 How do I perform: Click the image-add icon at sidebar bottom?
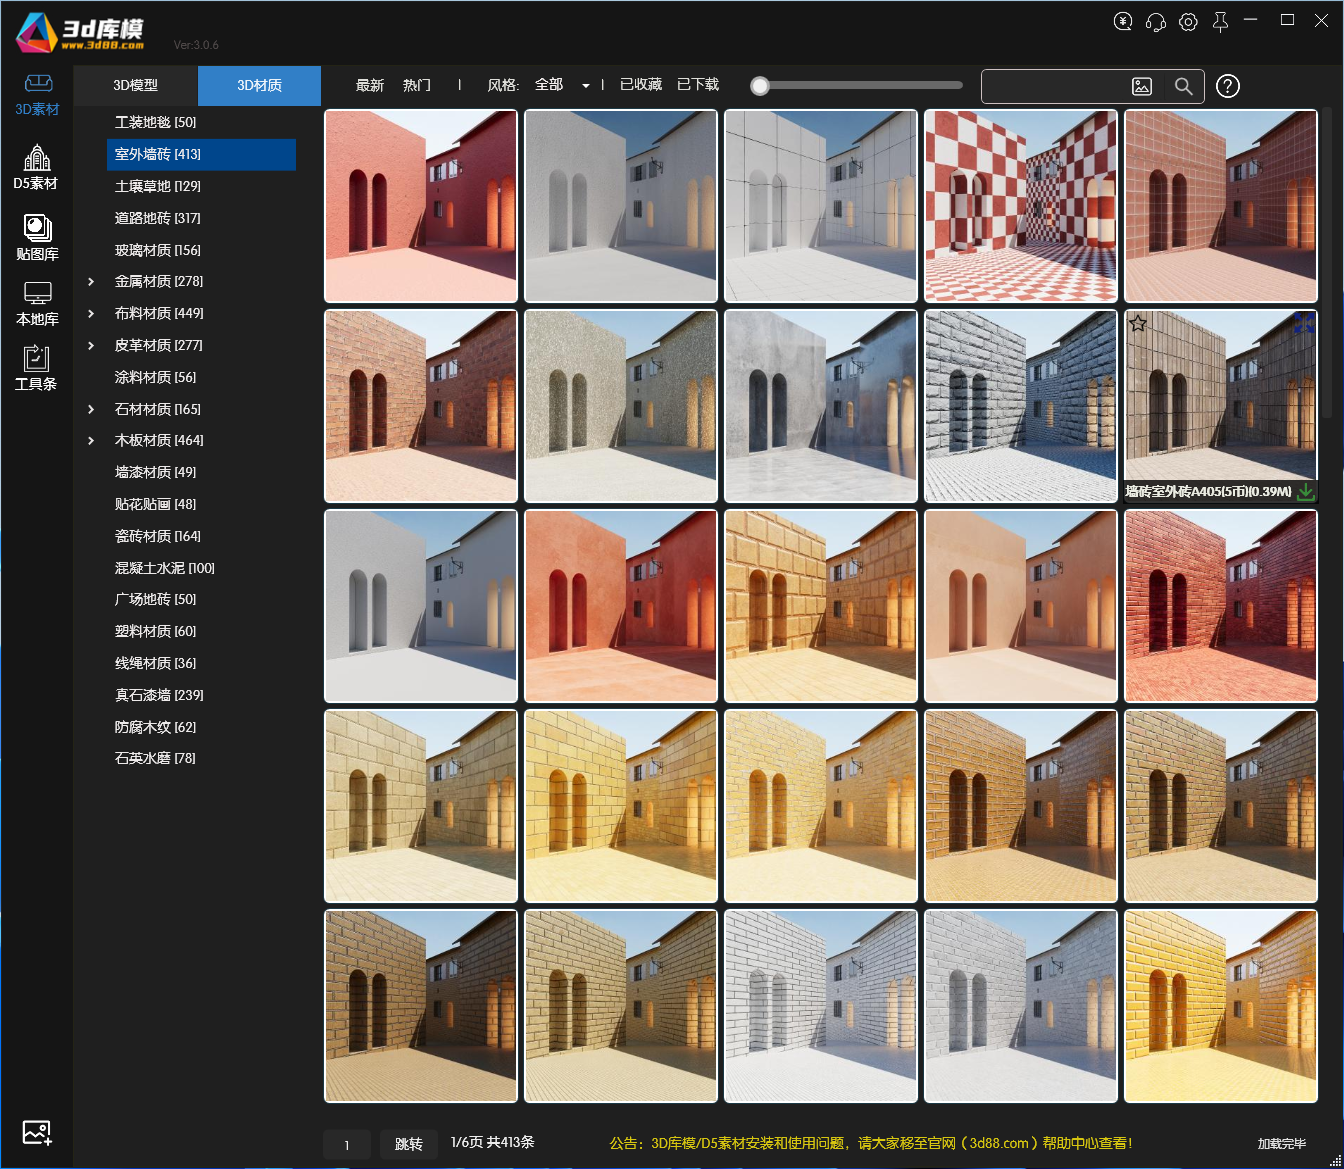37,1133
